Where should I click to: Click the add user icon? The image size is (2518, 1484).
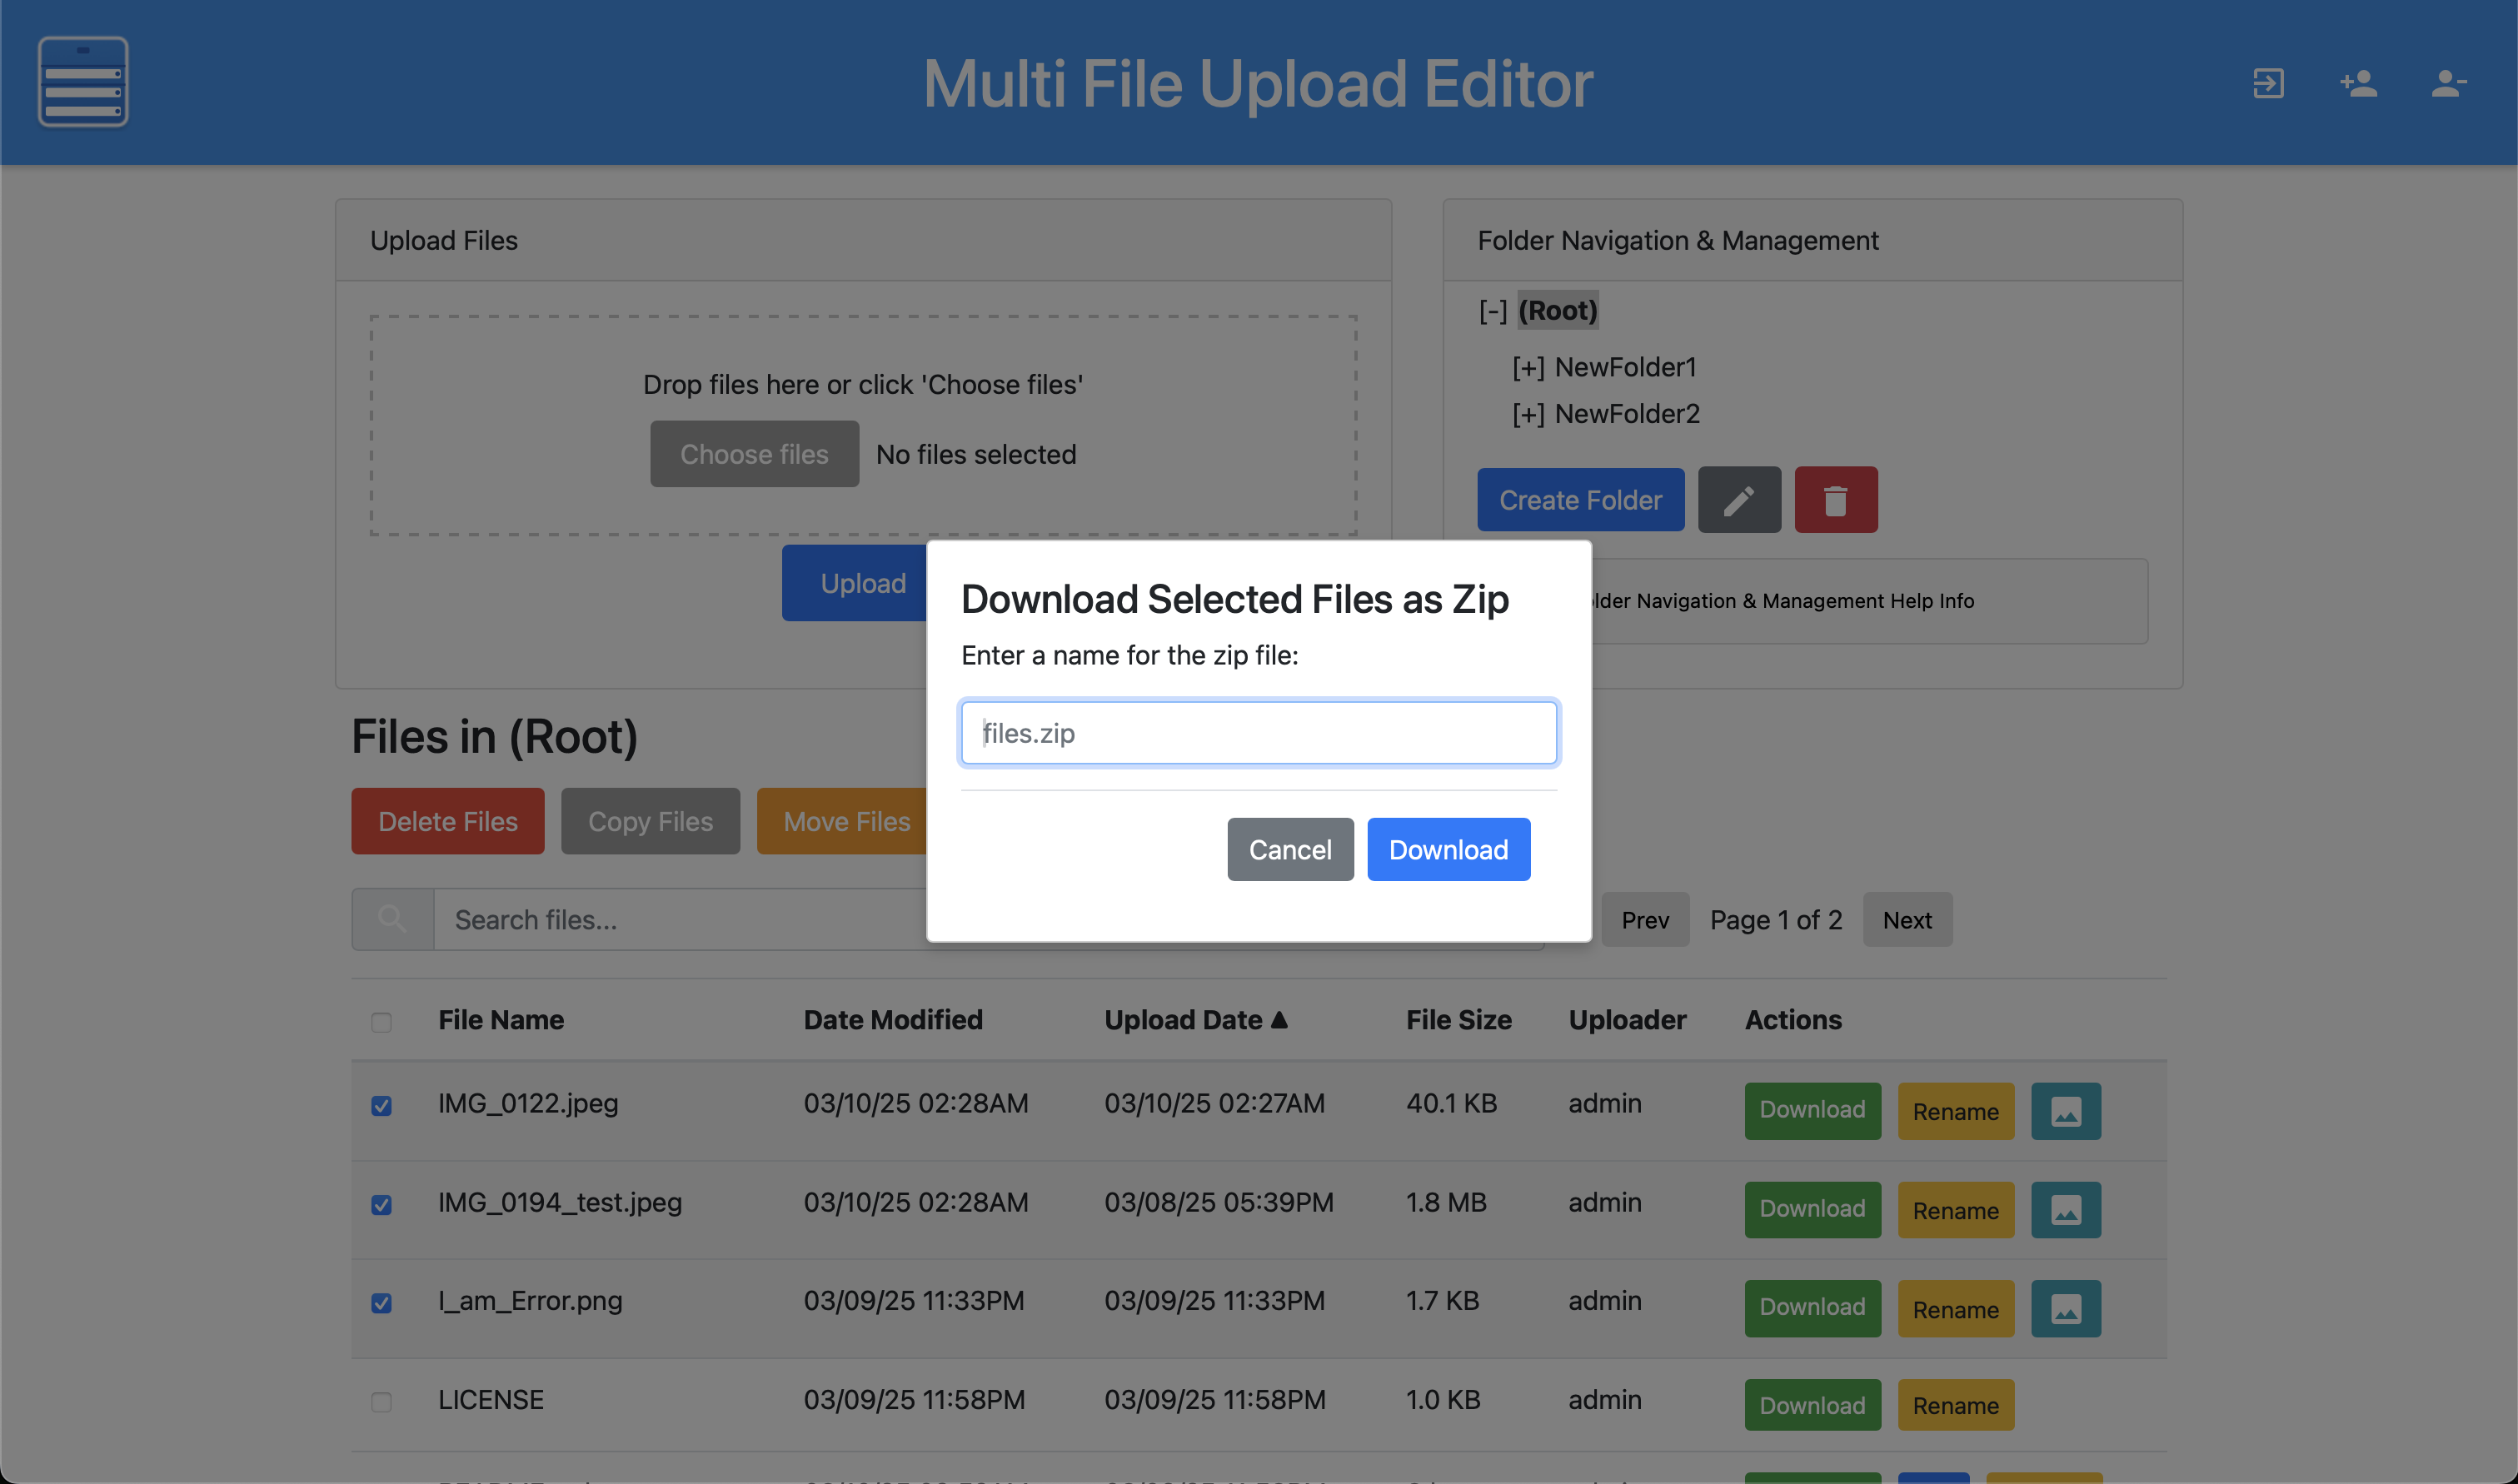click(2358, 83)
